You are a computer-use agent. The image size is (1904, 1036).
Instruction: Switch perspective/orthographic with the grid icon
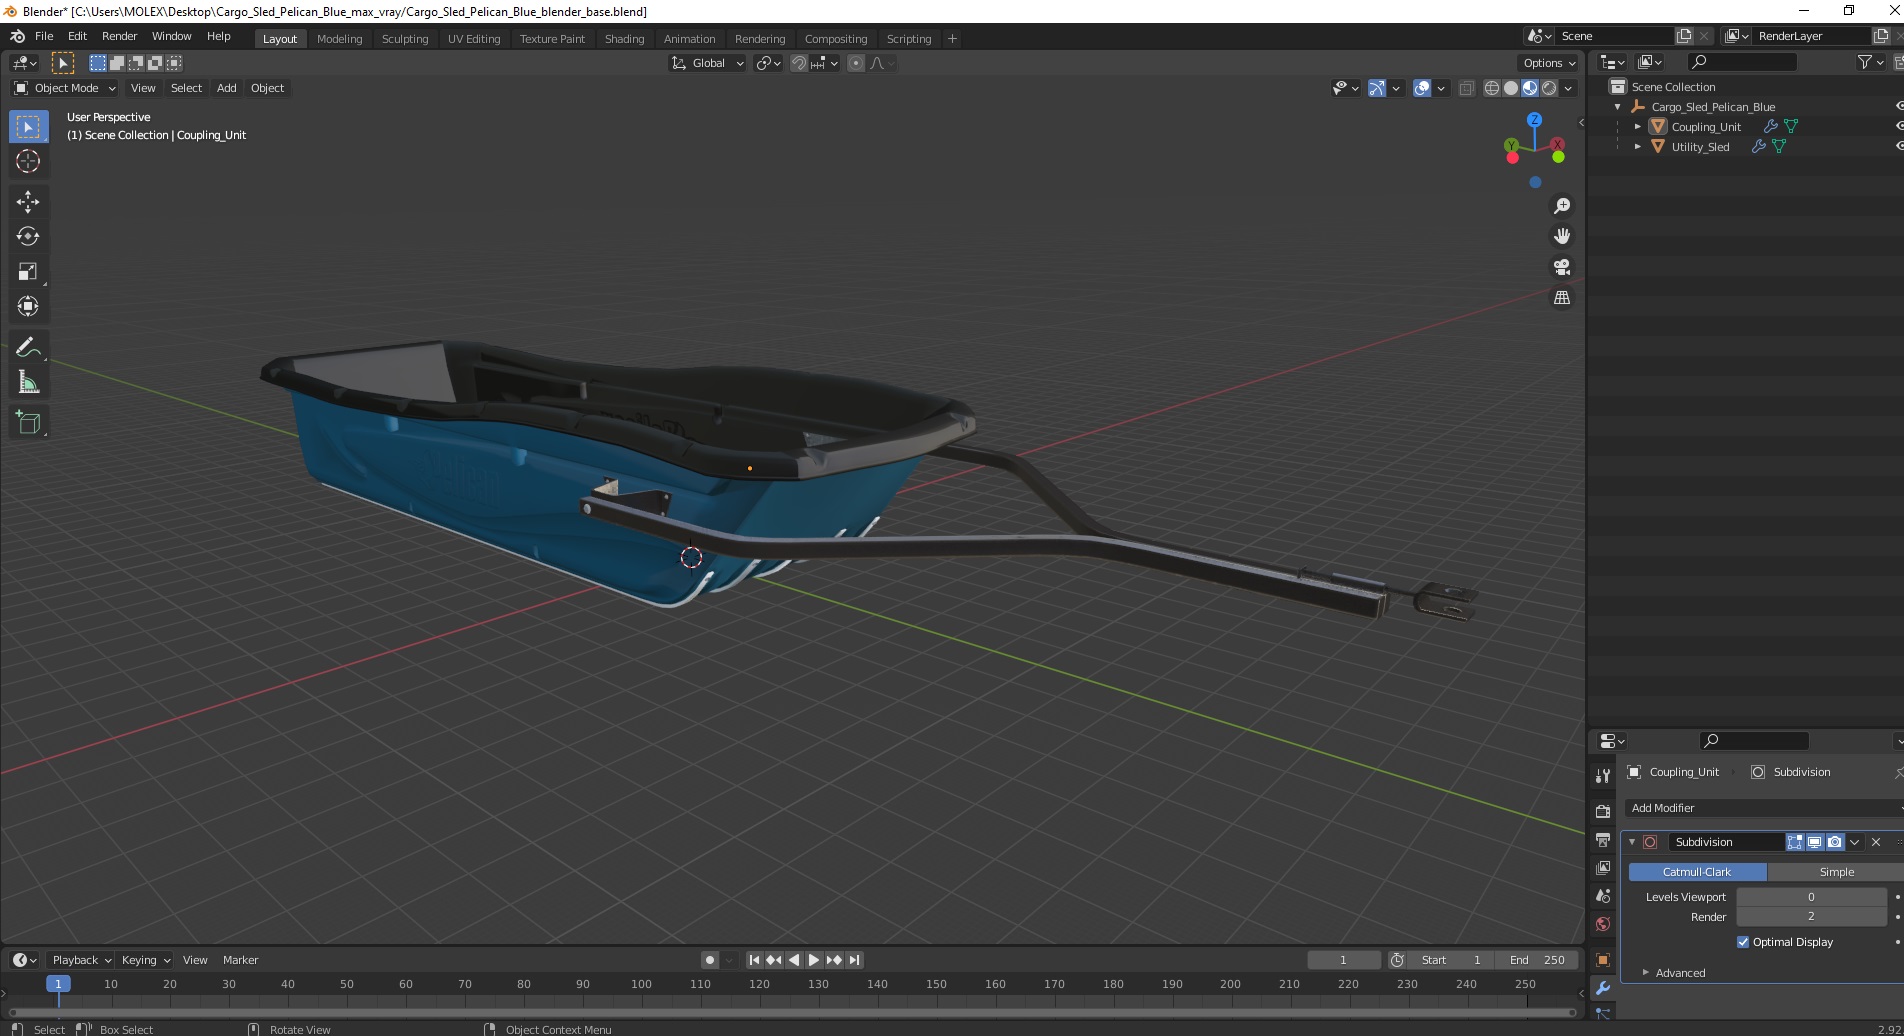1562,299
